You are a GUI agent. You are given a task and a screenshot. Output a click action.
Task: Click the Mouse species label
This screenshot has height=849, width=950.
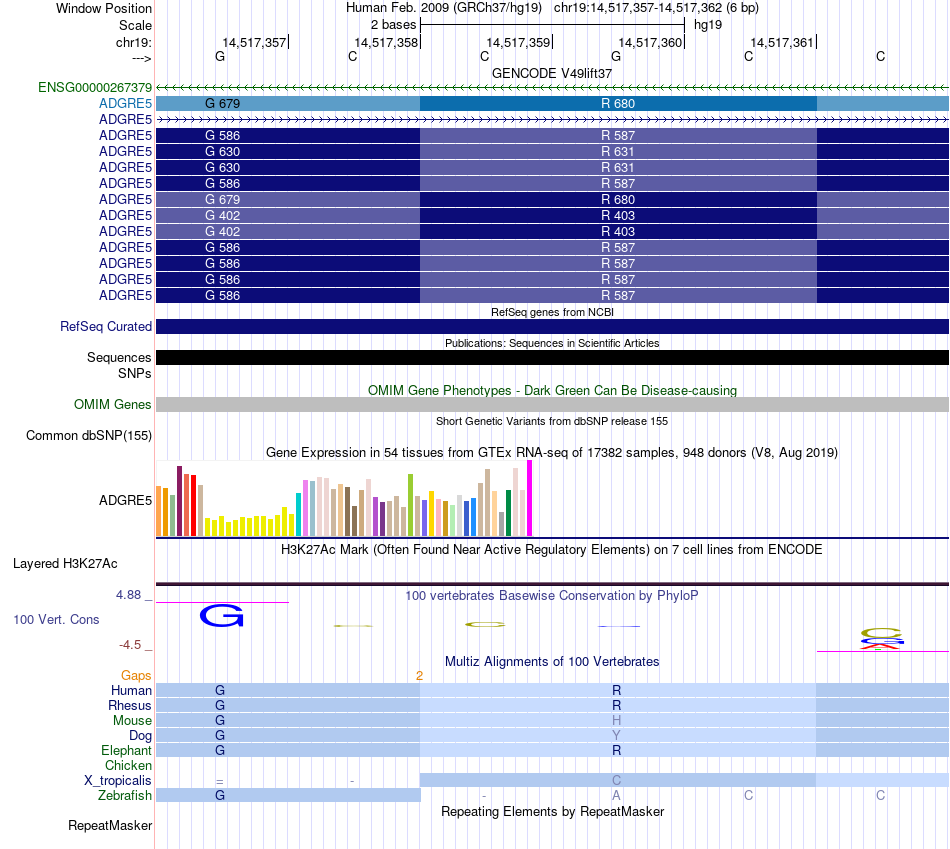point(132,721)
